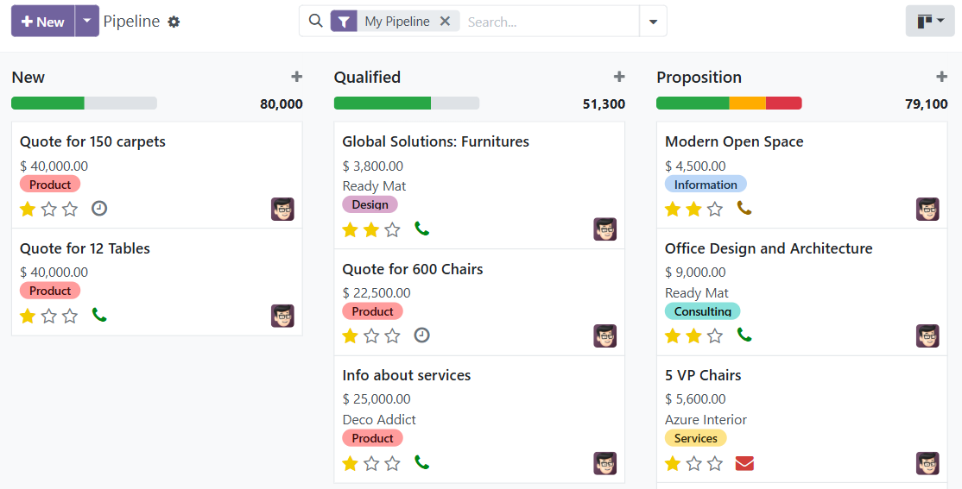
Task: Click the Pipeline breadcrumb title
Action: [131, 21]
